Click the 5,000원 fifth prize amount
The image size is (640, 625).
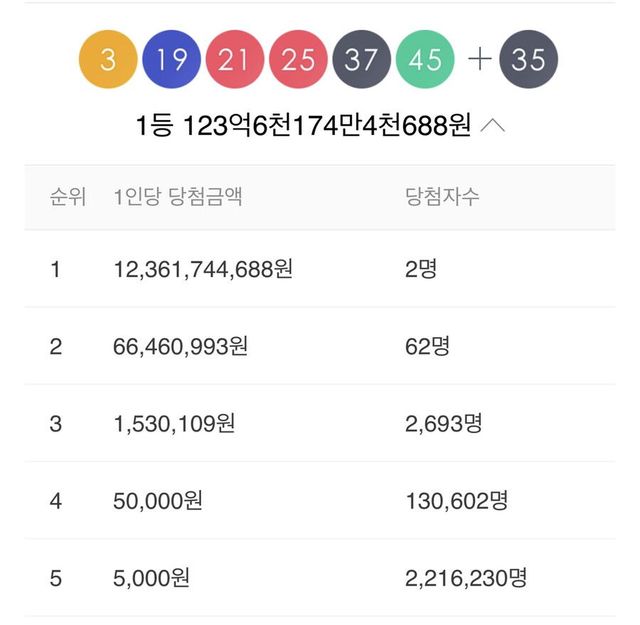pos(152,577)
